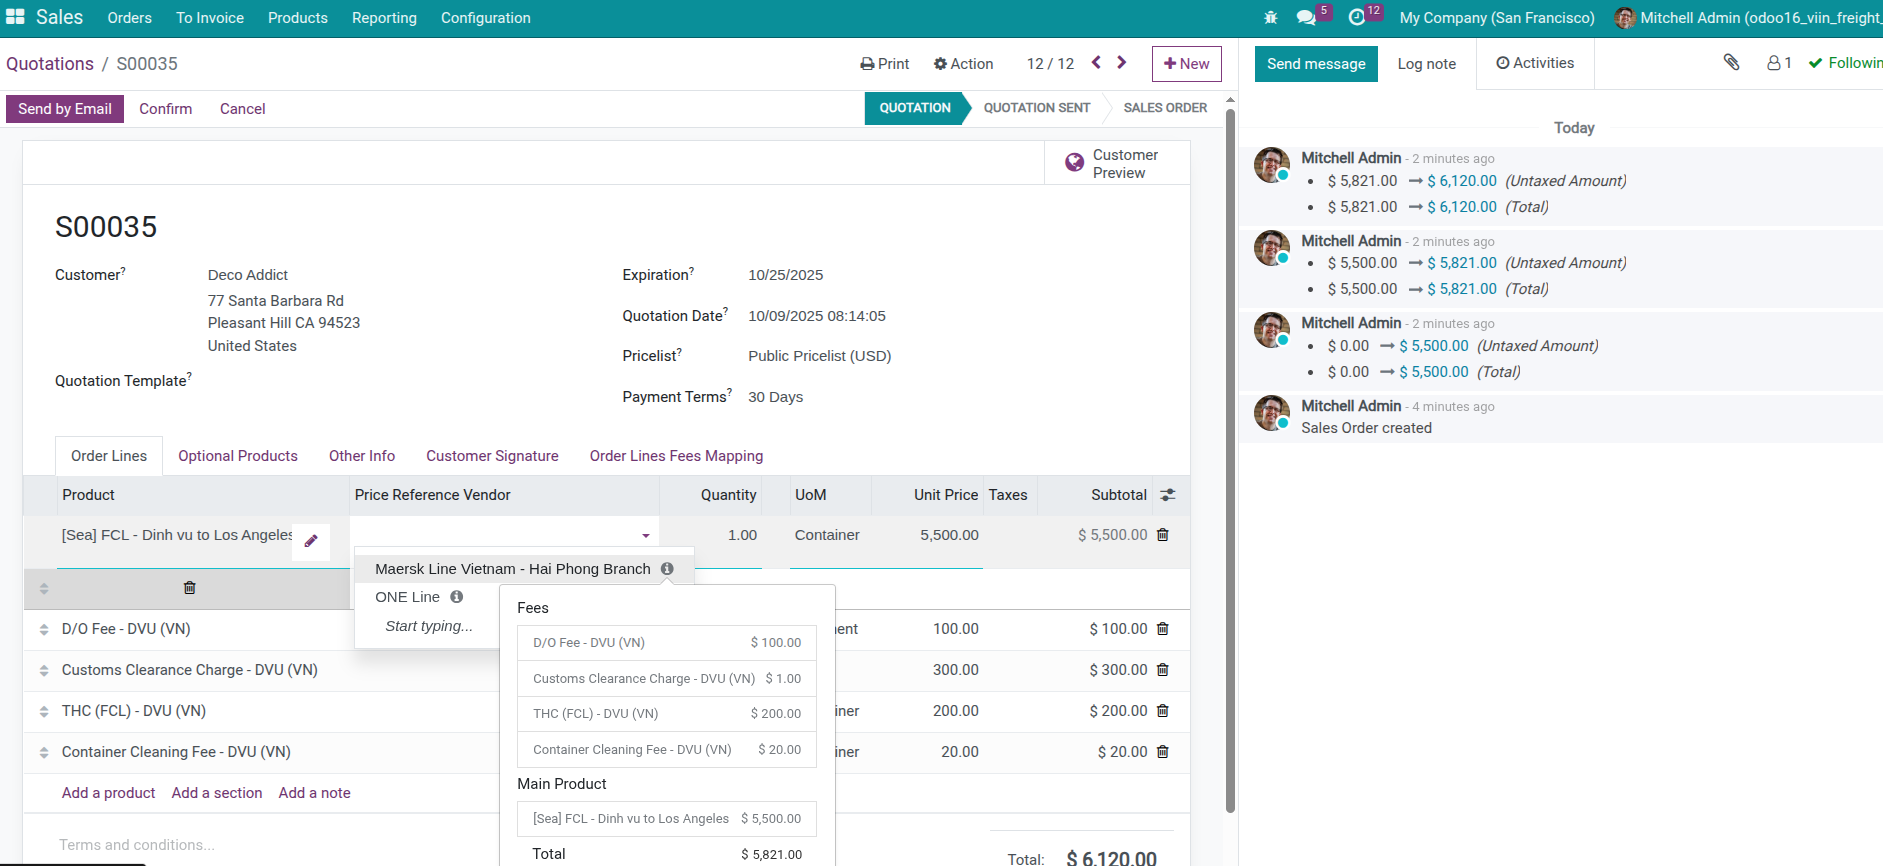The width and height of the screenshot is (1883, 866).
Task: Open the apps grid menu icon
Action: pyautogui.click(x=15, y=17)
